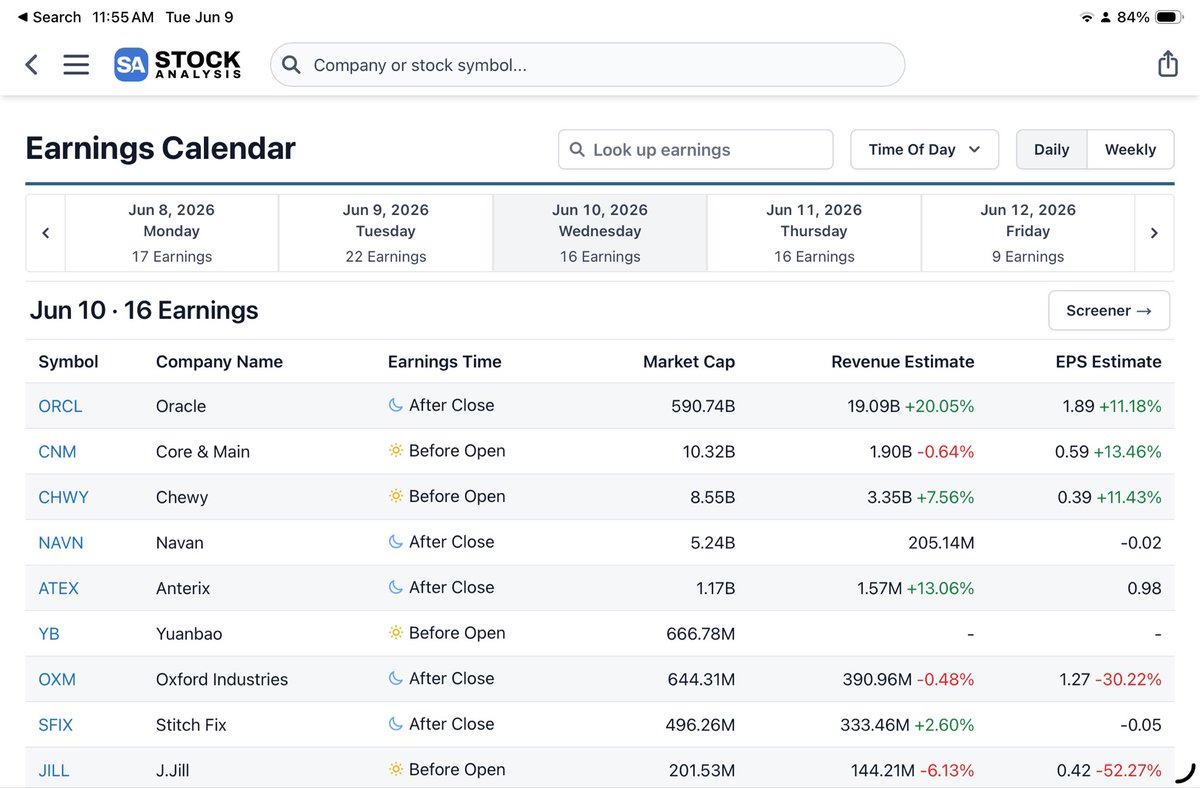Viewport: 1200px width, 788px height.
Task: Sort by the EPS Estimate column header
Action: coord(1108,362)
